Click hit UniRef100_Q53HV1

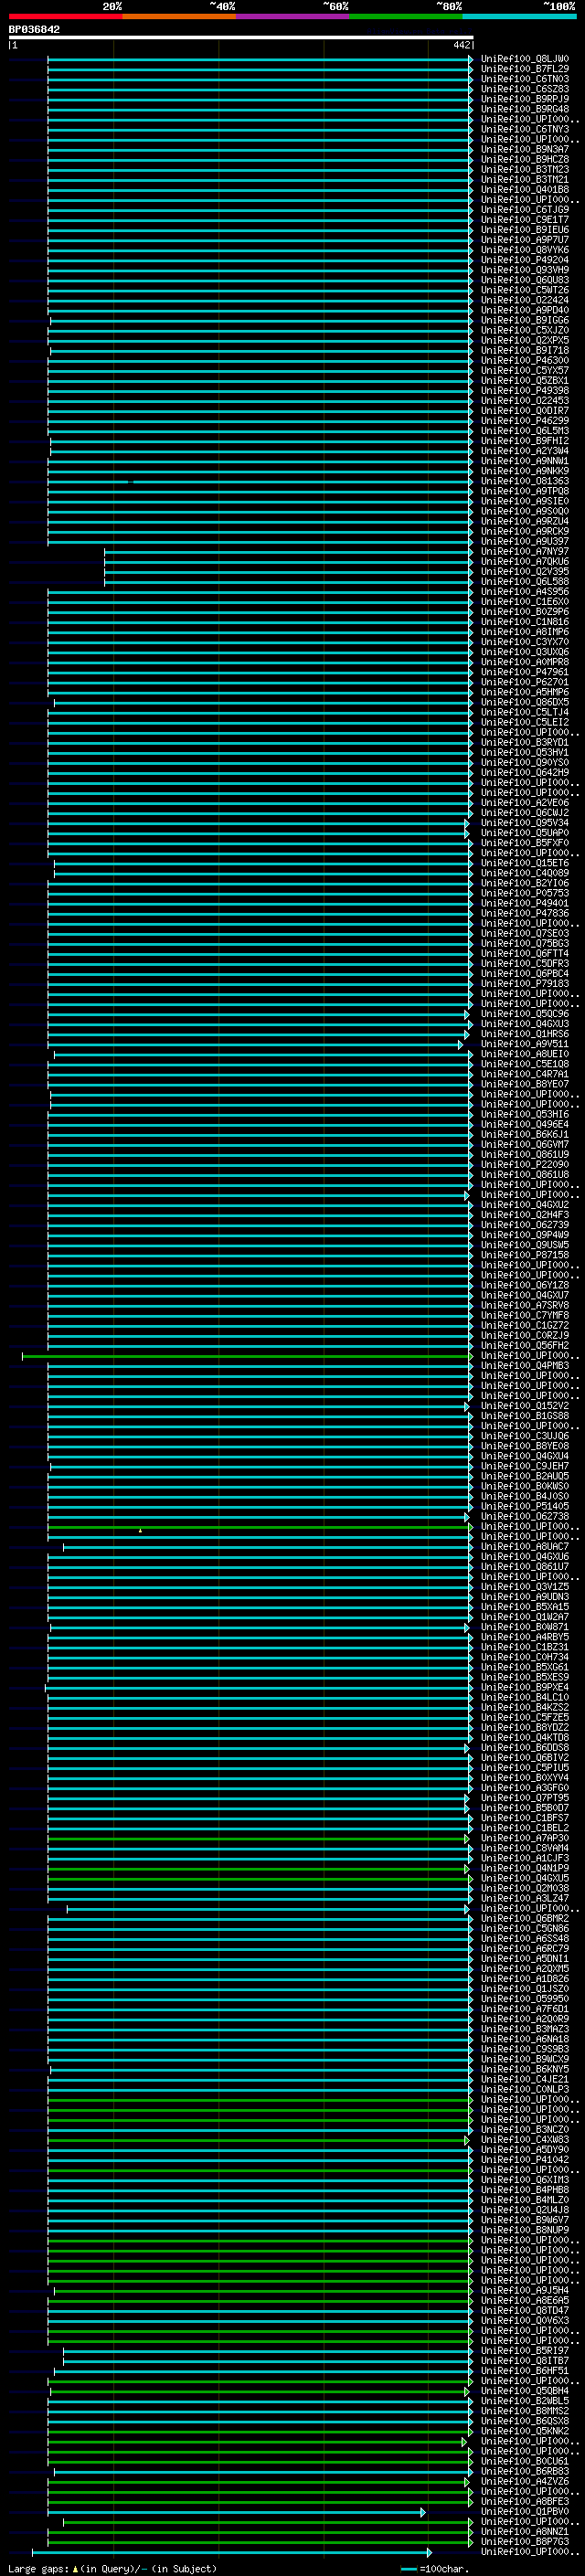(524, 753)
